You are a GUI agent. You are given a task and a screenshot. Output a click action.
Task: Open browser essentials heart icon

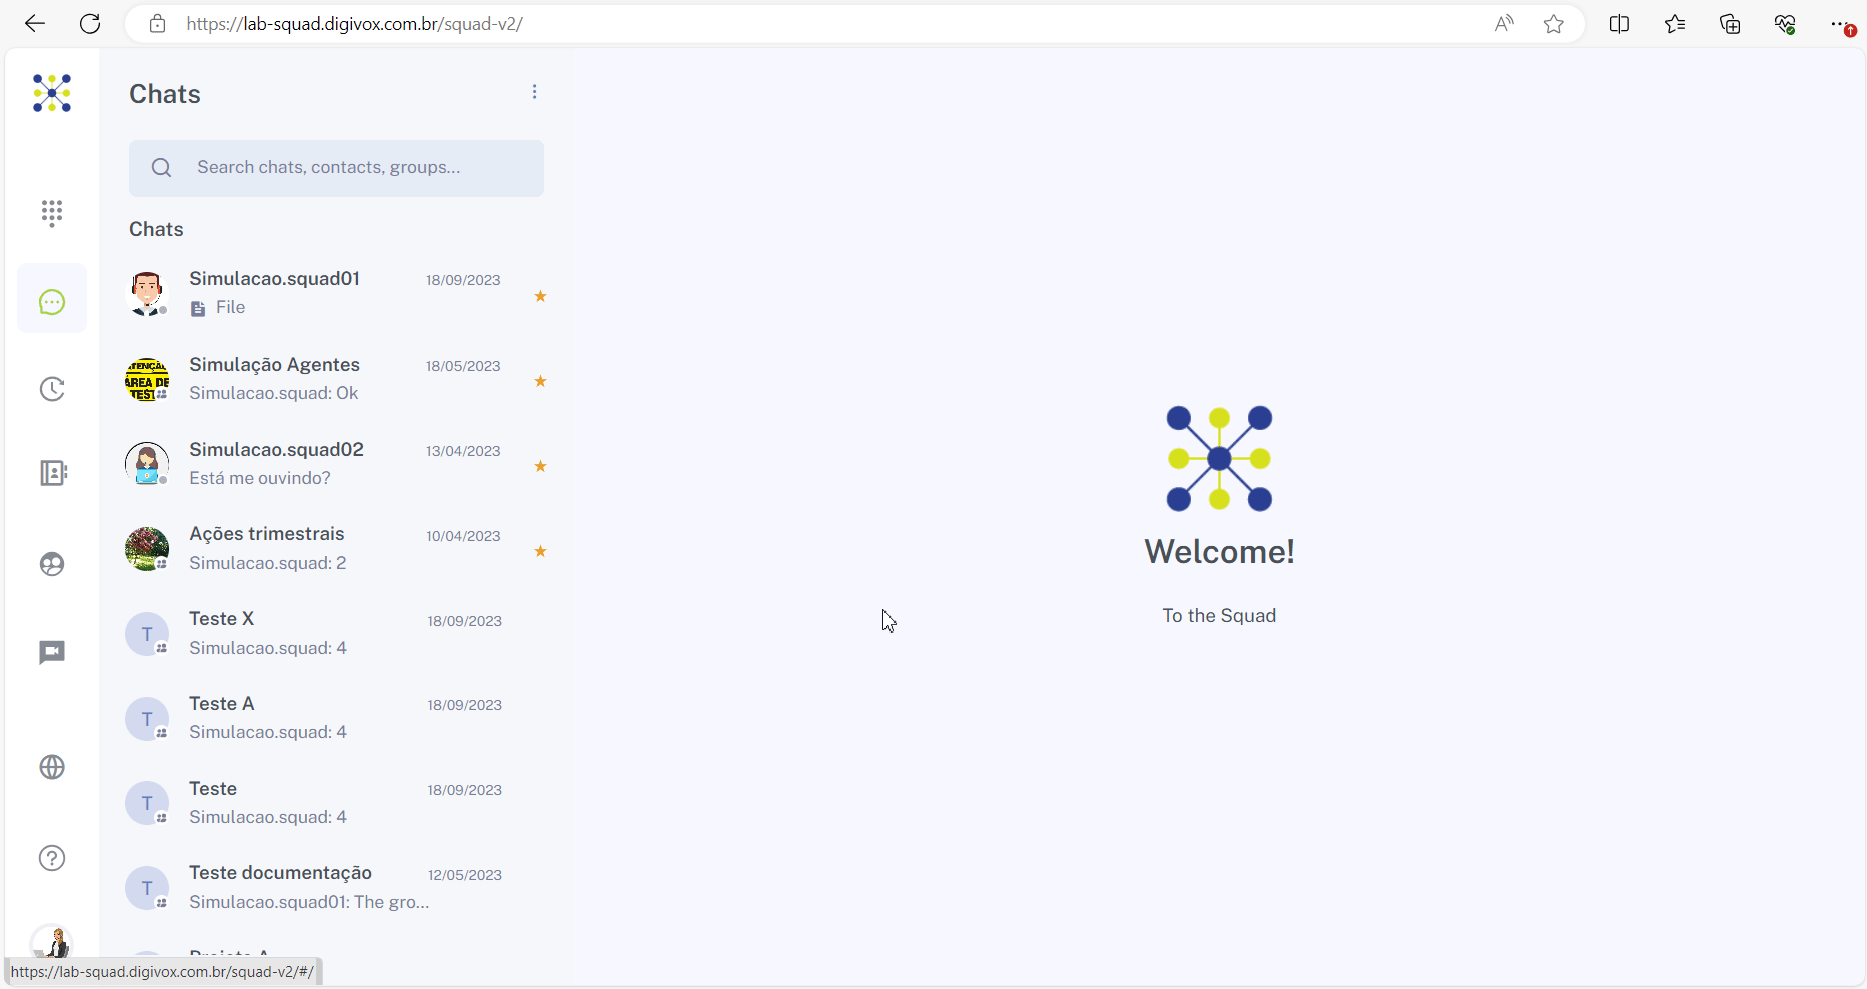1785,24
